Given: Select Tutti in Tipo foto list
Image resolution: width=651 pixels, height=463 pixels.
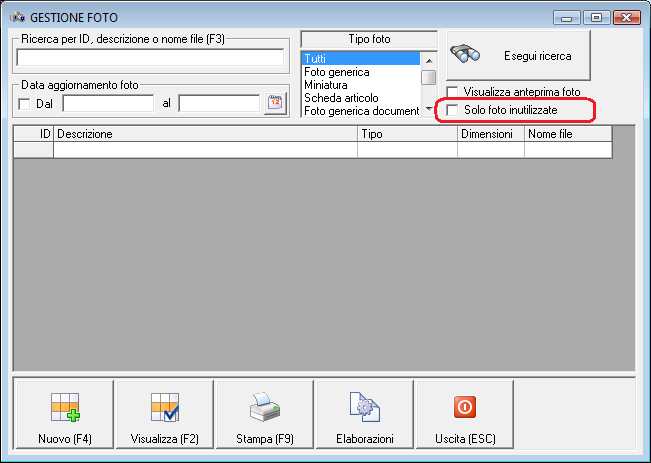Looking at the screenshot, I should click(x=361, y=59).
